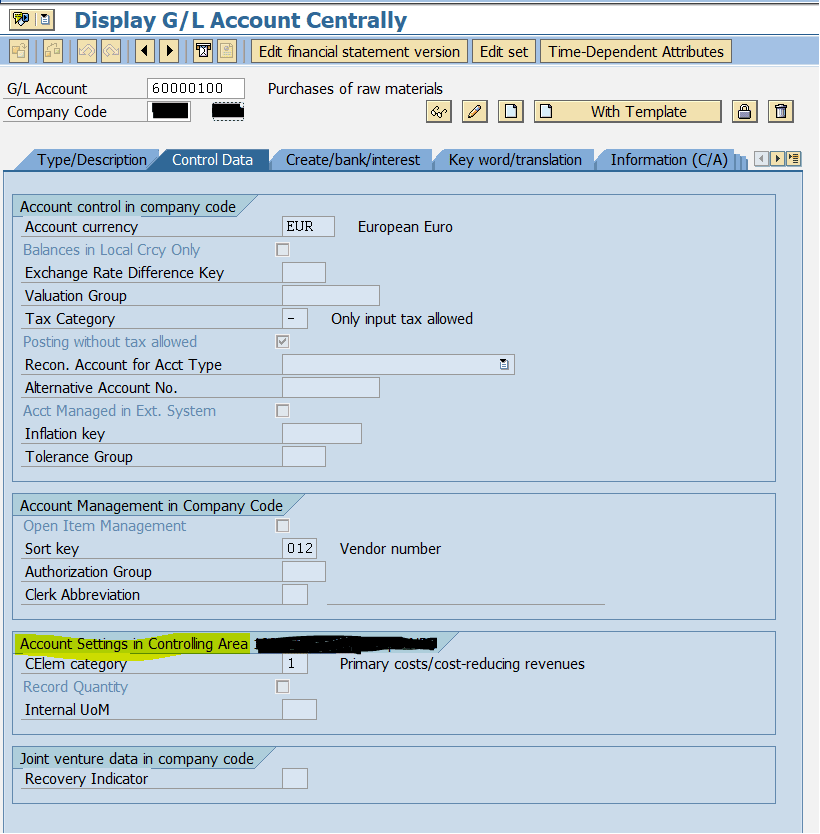
Task: Open the Recon. Account for Acct Type dropdown
Action: coord(506,364)
